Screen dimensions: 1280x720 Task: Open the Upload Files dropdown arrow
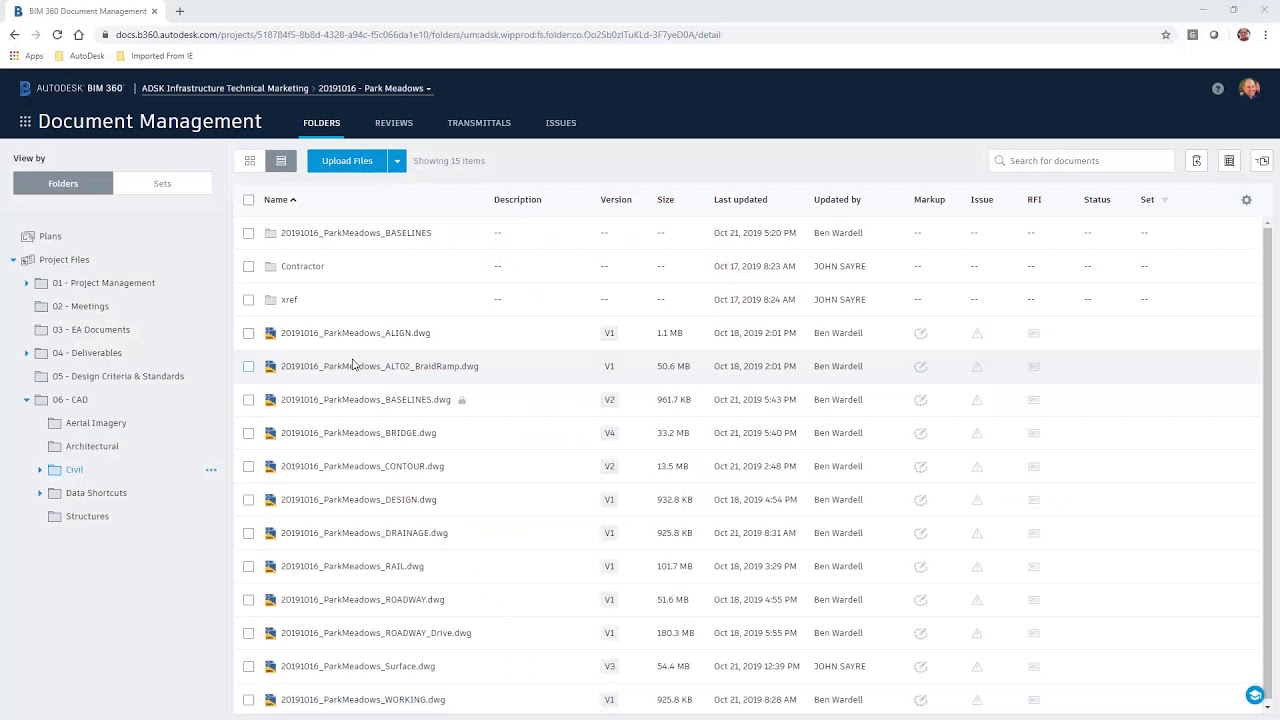pos(397,161)
